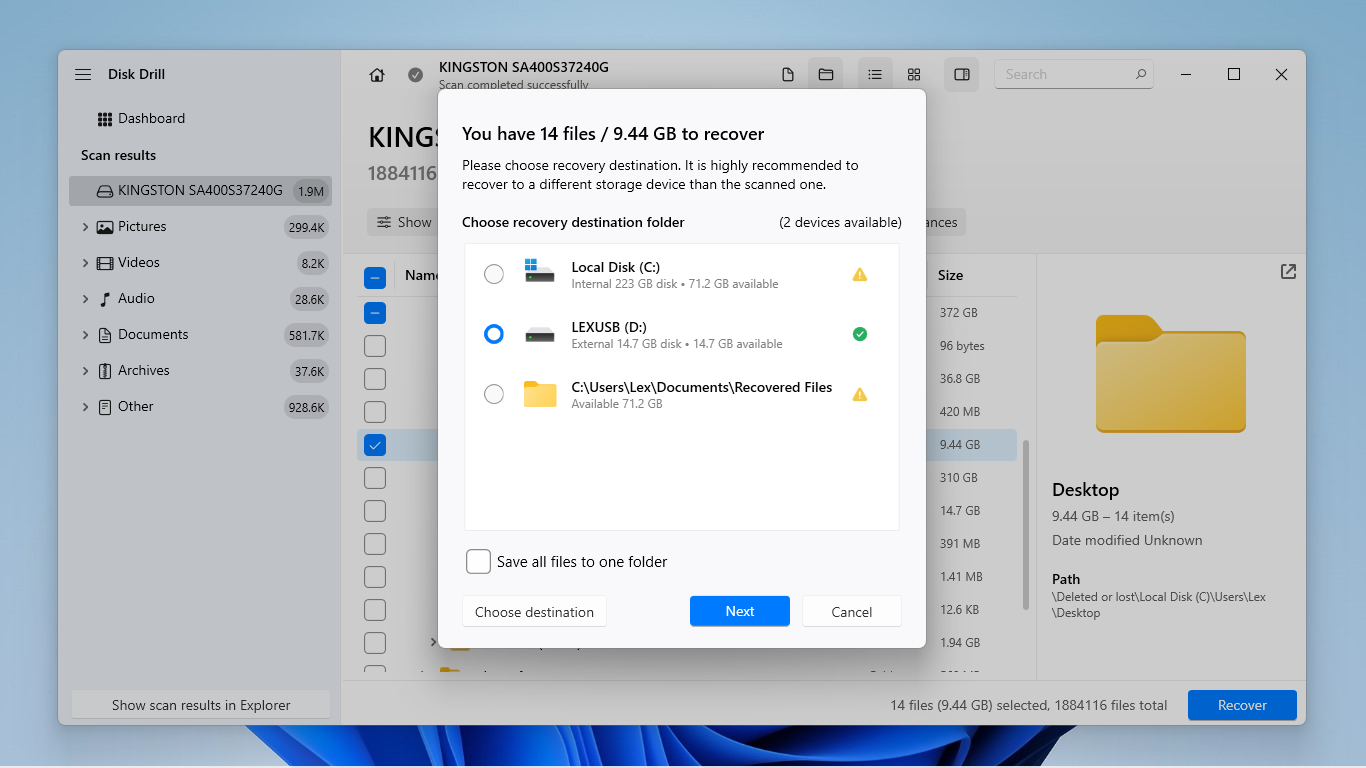This screenshot has height=768, width=1366.
Task: Select KINGSTON SA400S37240G scan result
Action: click(200, 190)
